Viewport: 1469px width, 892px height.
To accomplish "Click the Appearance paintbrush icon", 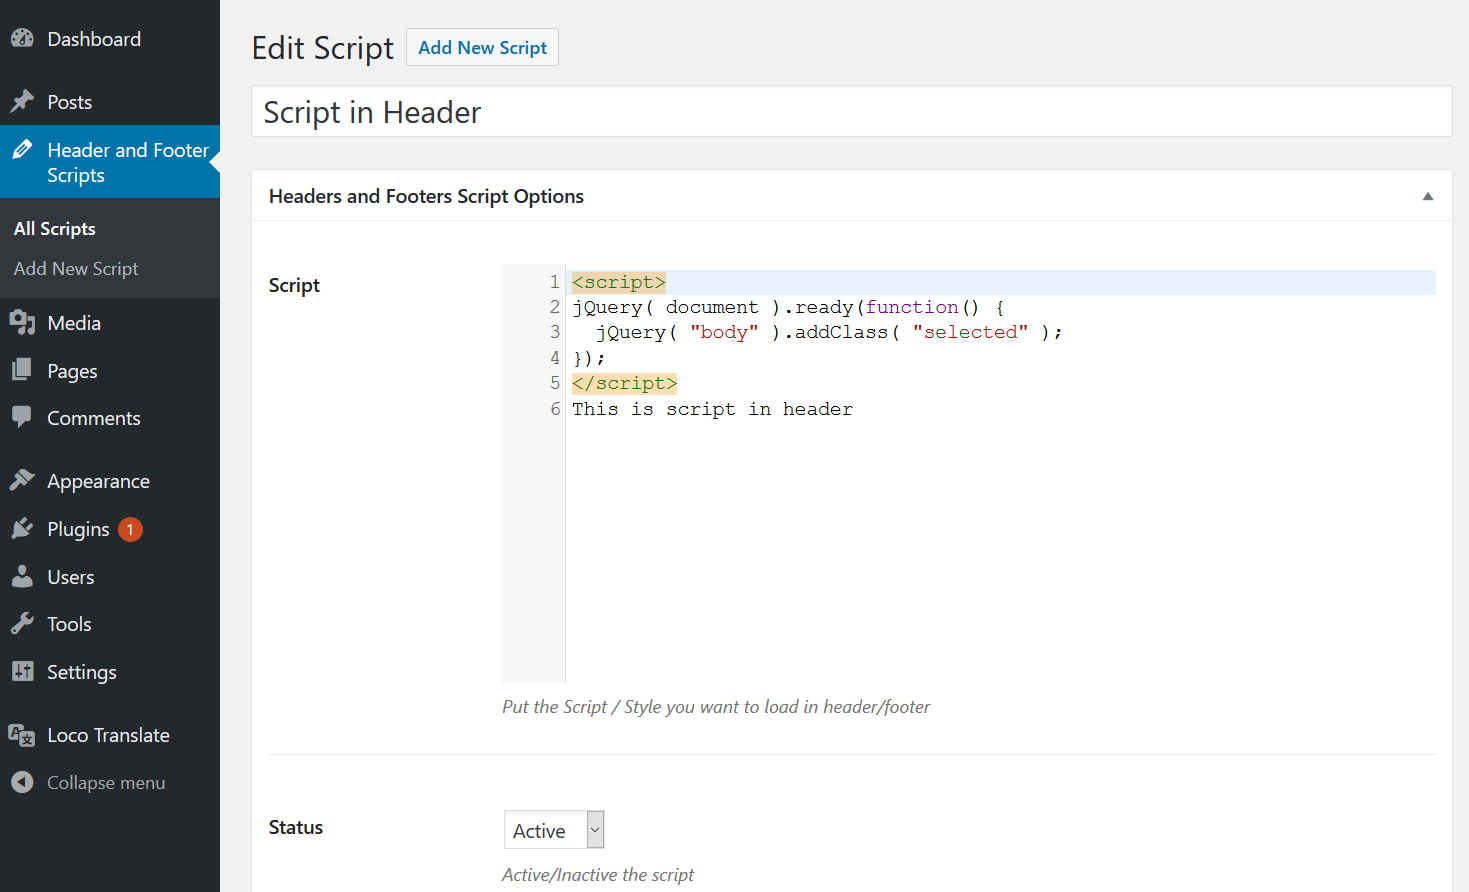I will coord(22,481).
